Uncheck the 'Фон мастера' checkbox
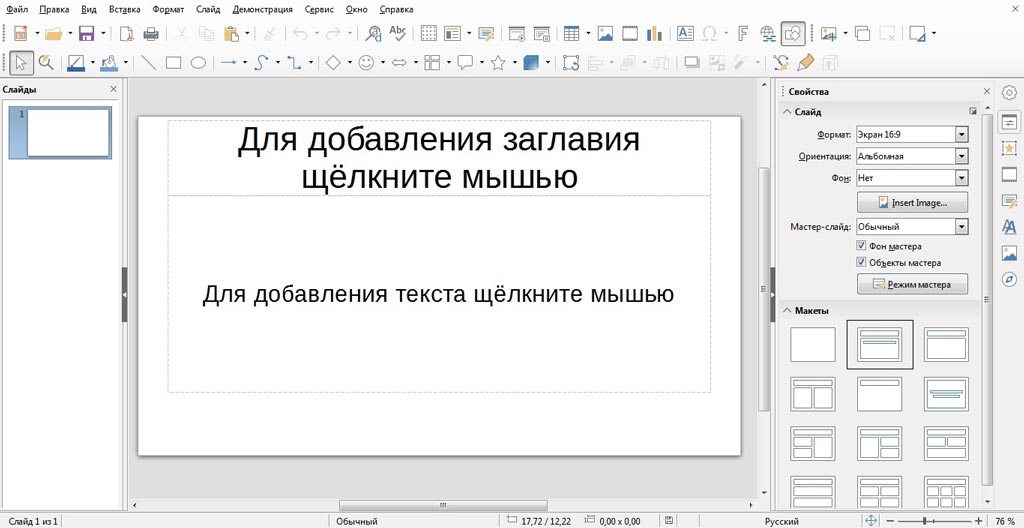The width and height of the screenshot is (1024, 528). 862,246
